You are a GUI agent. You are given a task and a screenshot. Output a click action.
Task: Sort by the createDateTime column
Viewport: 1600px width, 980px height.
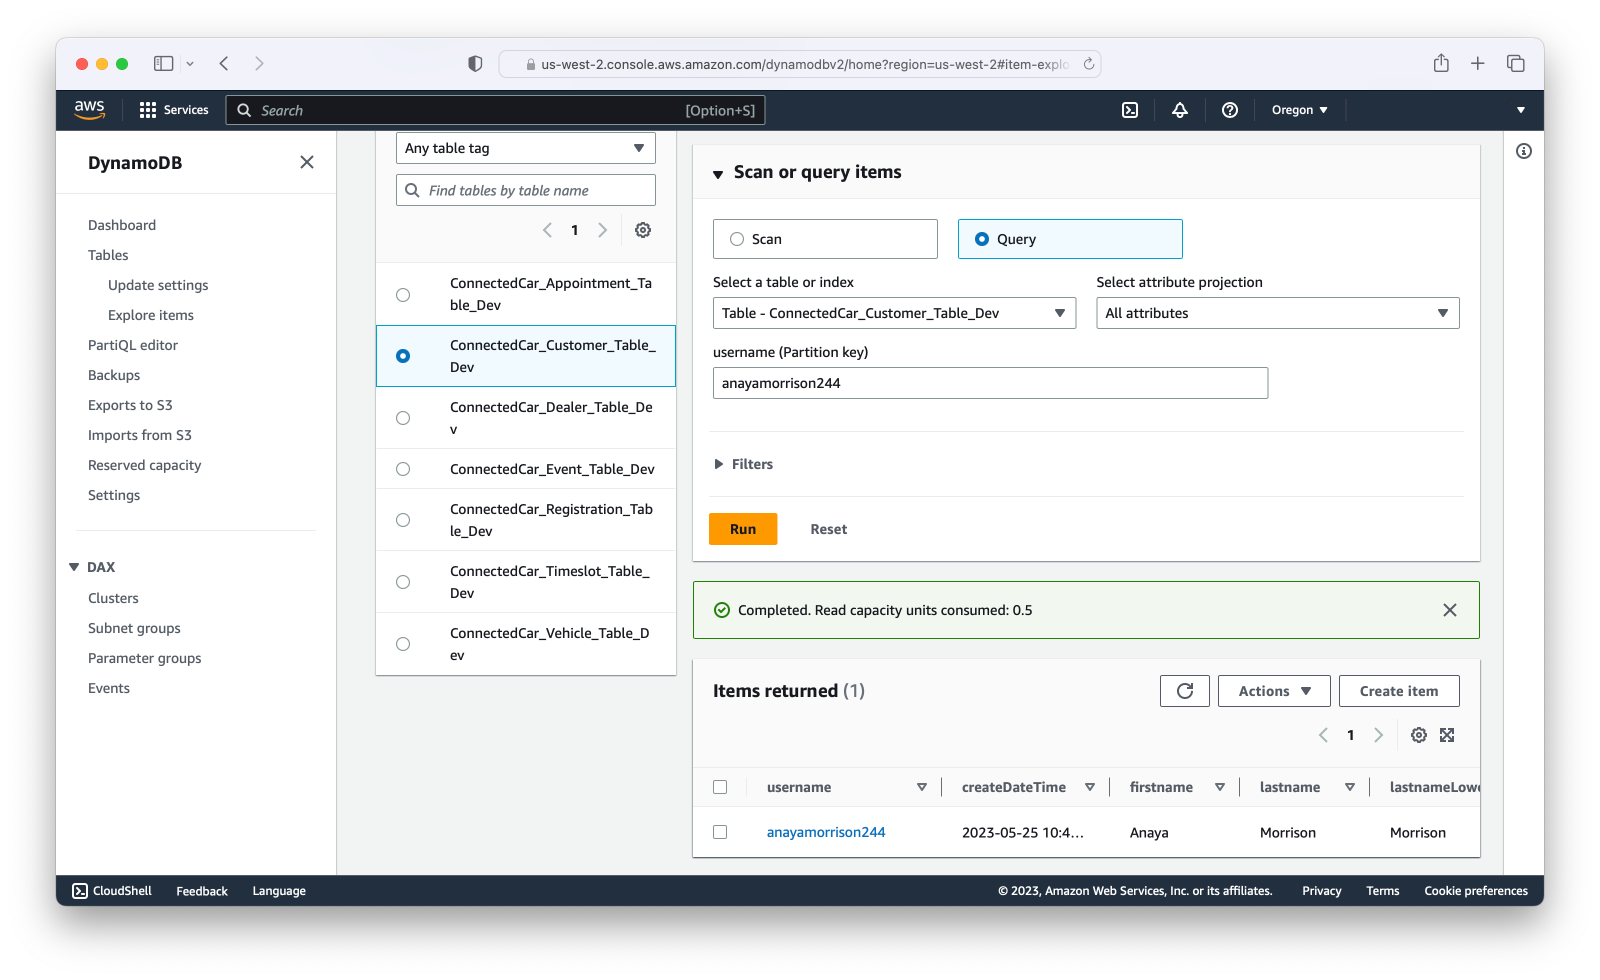1090,787
